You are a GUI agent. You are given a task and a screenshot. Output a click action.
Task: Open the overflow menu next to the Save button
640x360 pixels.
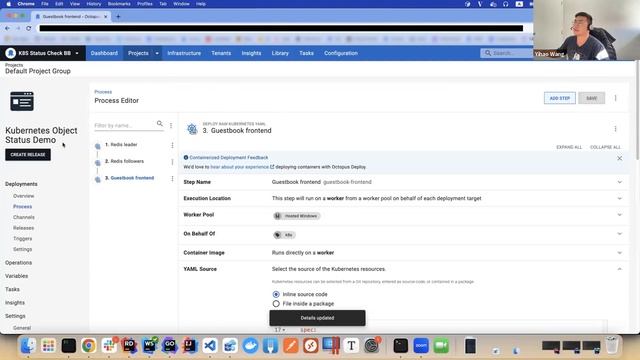(x=616, y=98)
